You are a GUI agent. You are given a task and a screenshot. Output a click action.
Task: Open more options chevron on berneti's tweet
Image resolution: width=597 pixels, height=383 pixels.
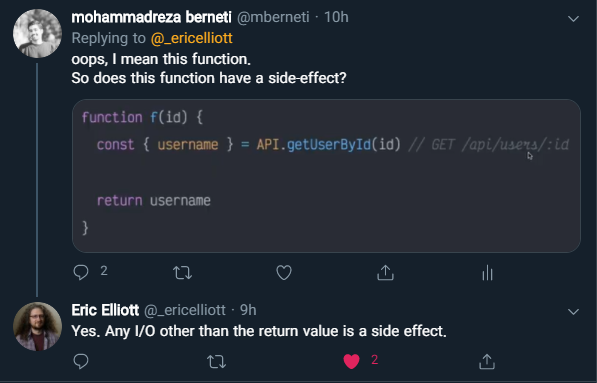coord(573,19)
